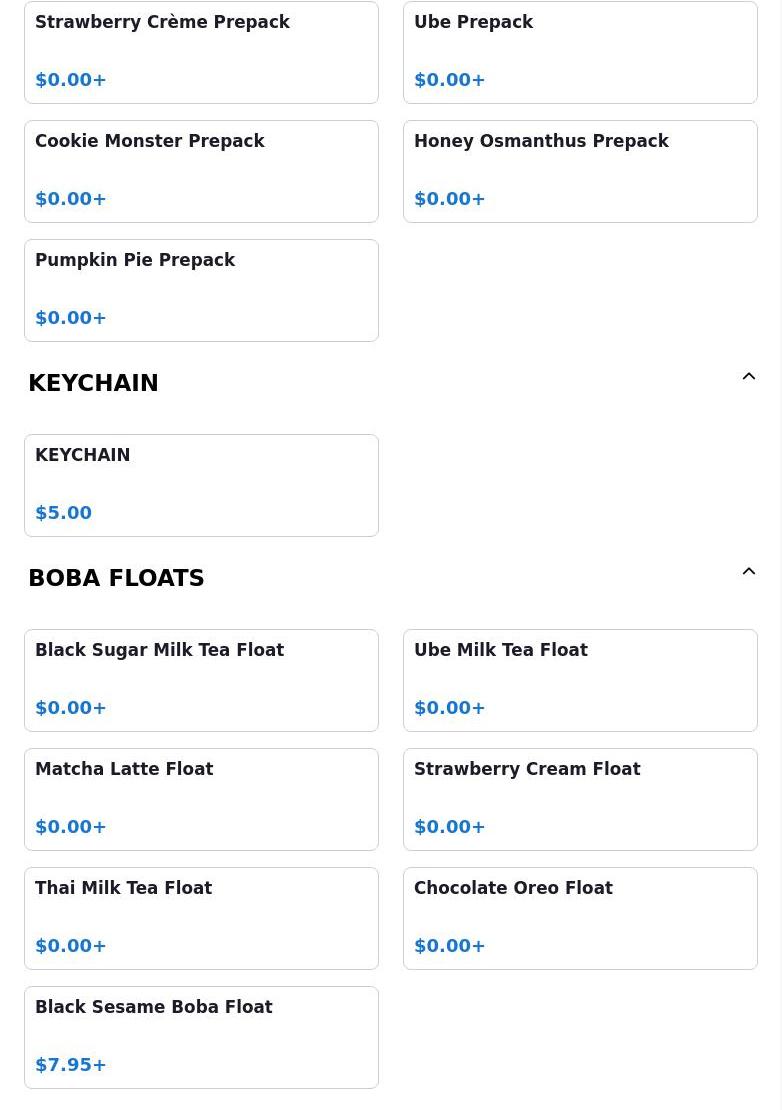Click the Pumpkin Pie Prepack $0.00+ price
782x1110 pixels.
[71, 318]
